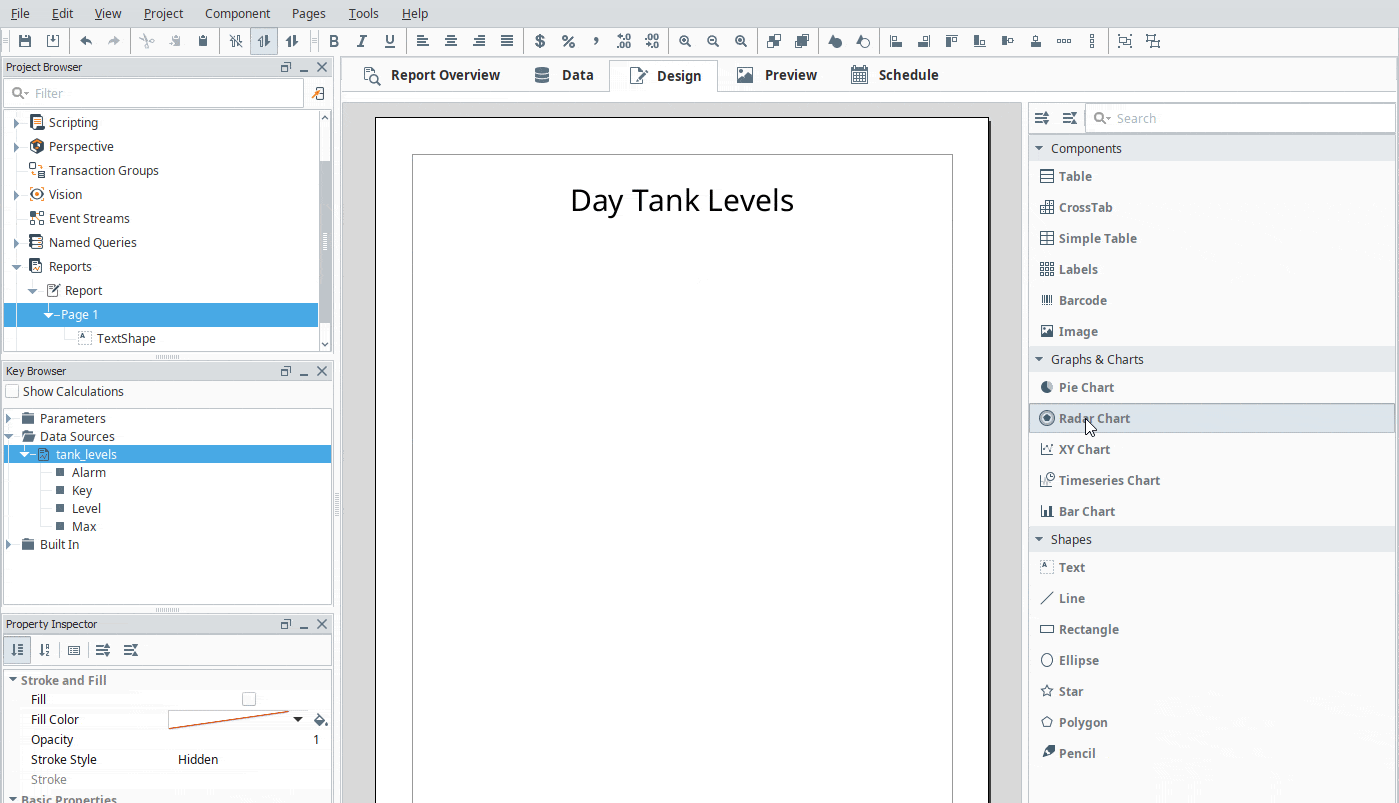Open the Component menu
This screenshot has height=803, width=1399.
[x=238, y=13]
